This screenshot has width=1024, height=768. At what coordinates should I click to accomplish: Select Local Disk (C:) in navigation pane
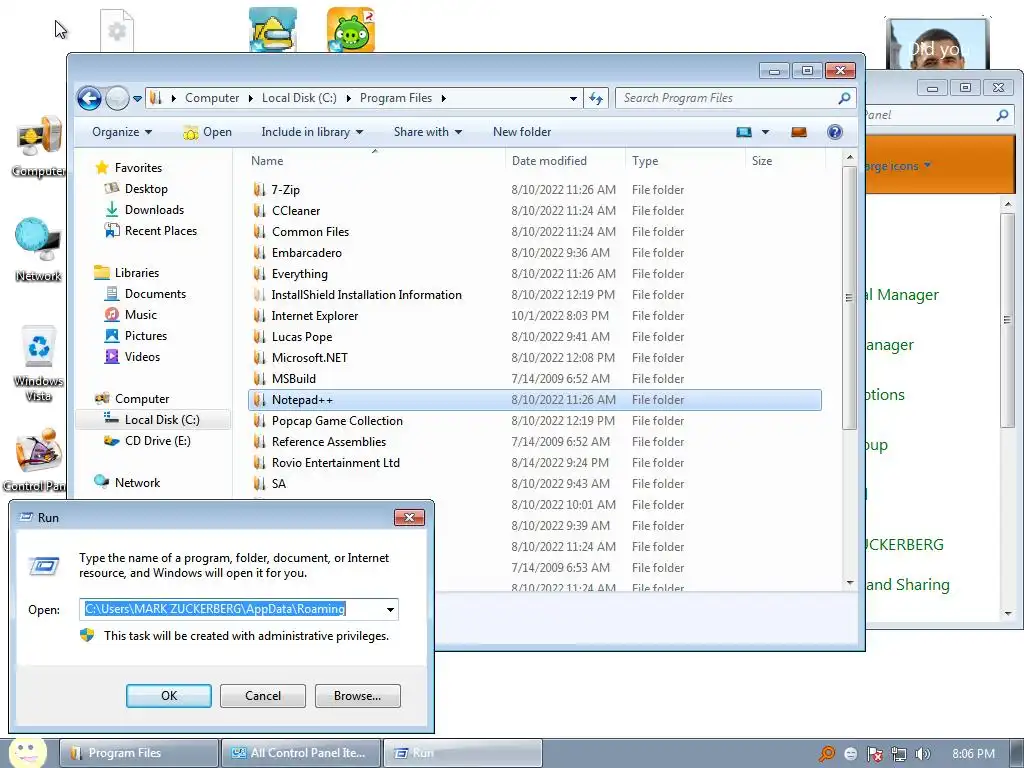pyautogui.click(x=152, y=419)
